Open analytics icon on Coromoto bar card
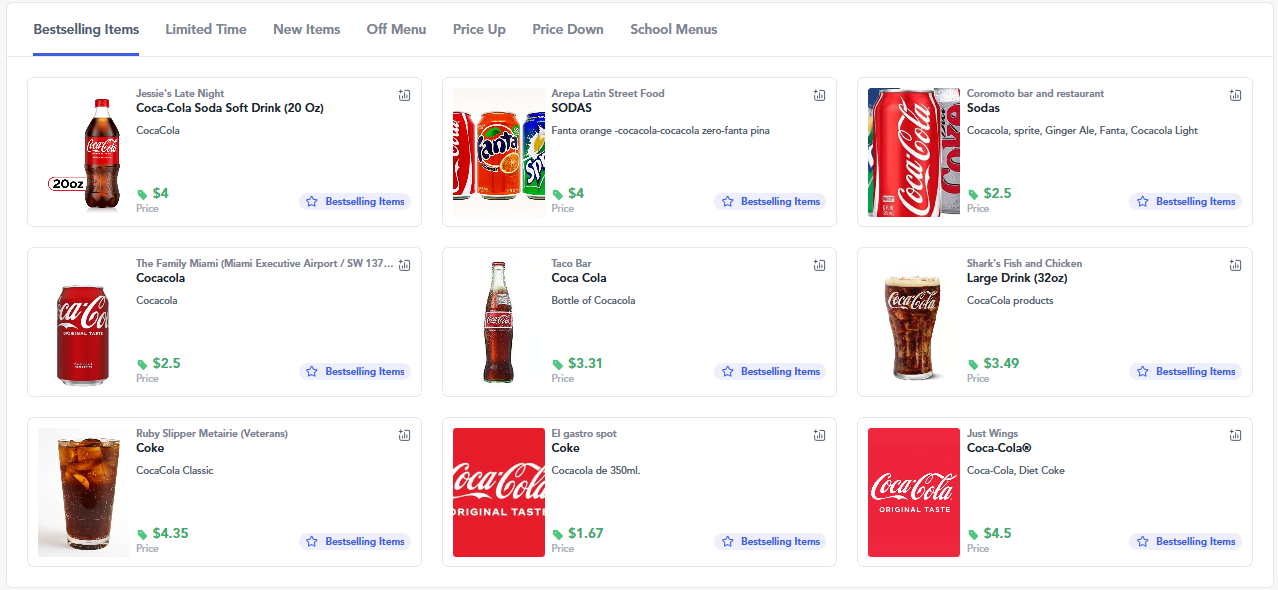The image size is (1278, 590). tap(1235, 95)
